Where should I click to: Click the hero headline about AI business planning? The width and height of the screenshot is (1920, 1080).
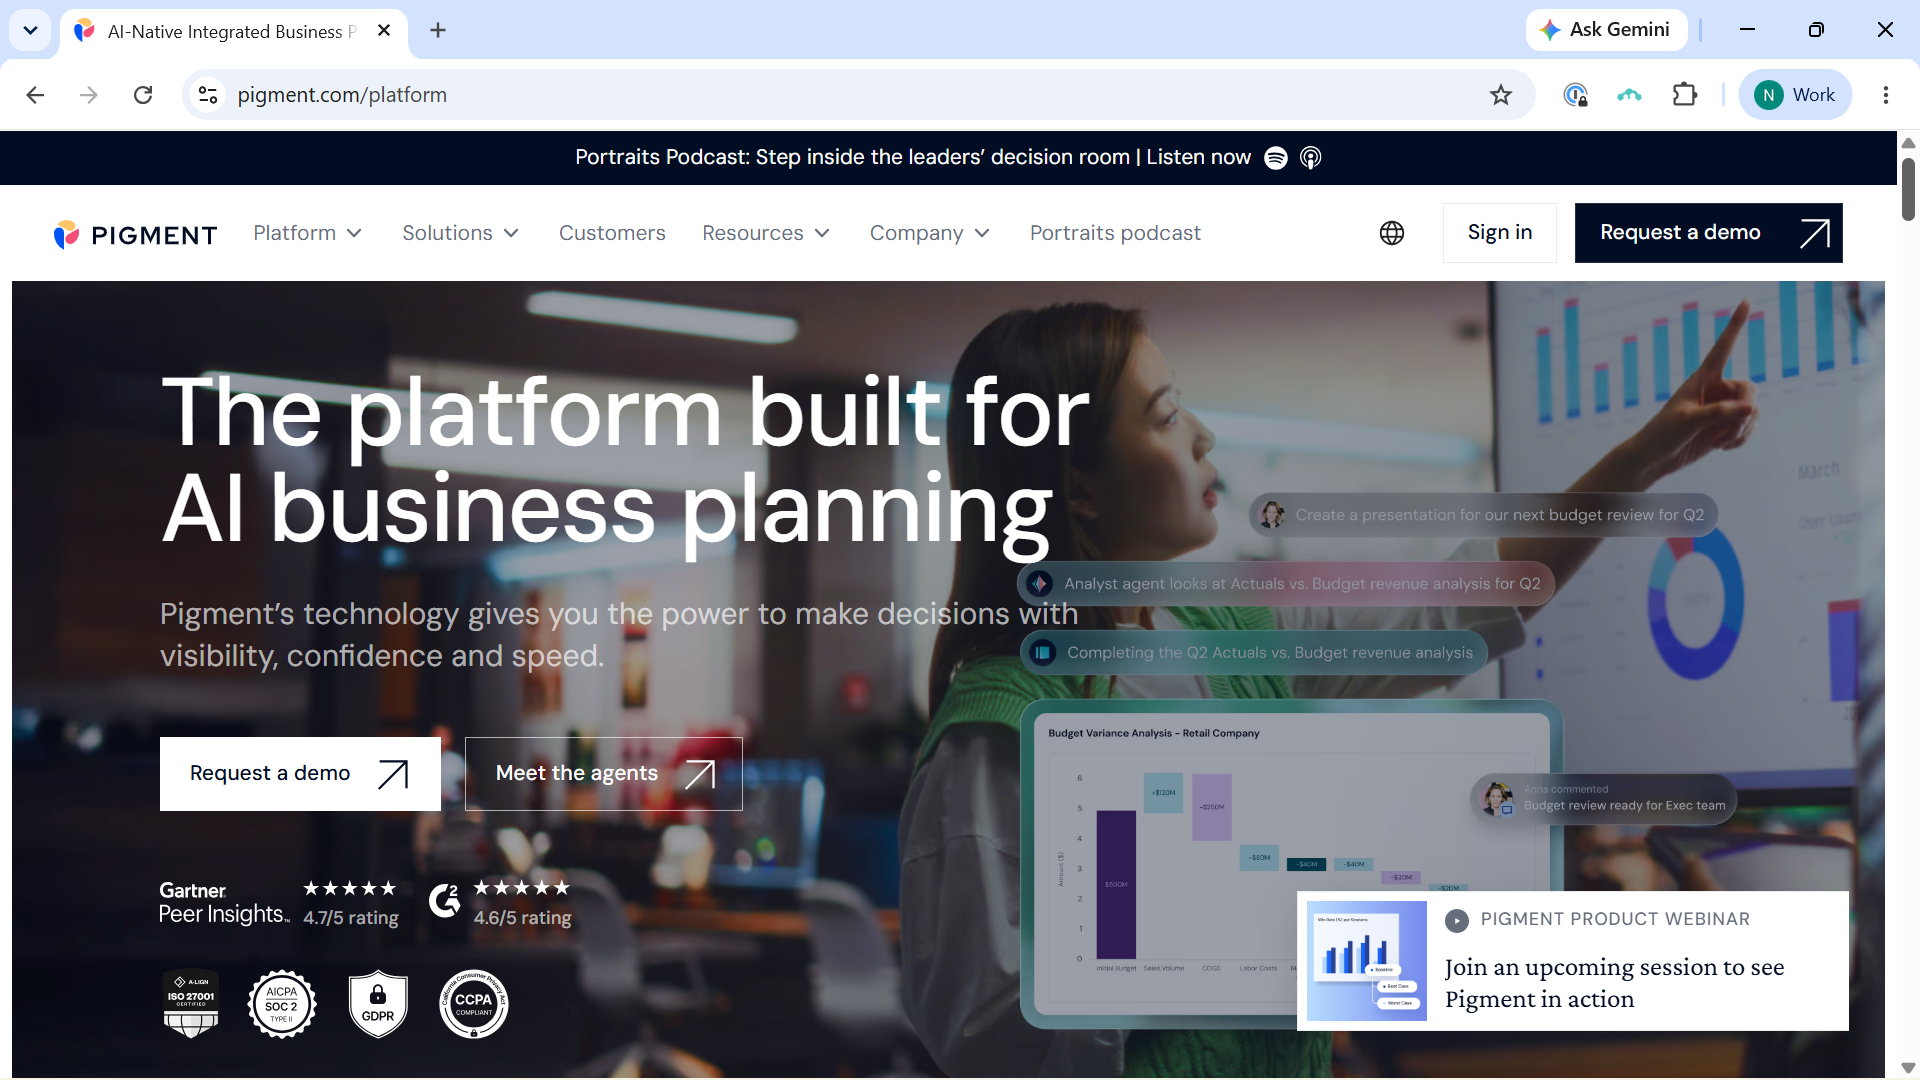tap(625, 460)
